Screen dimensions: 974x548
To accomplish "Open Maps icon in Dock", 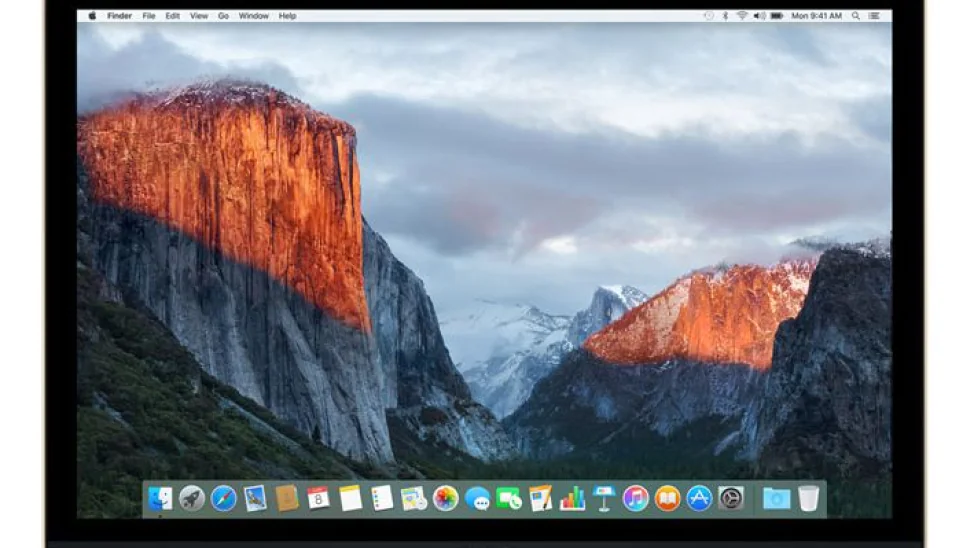I will [414, 498].
